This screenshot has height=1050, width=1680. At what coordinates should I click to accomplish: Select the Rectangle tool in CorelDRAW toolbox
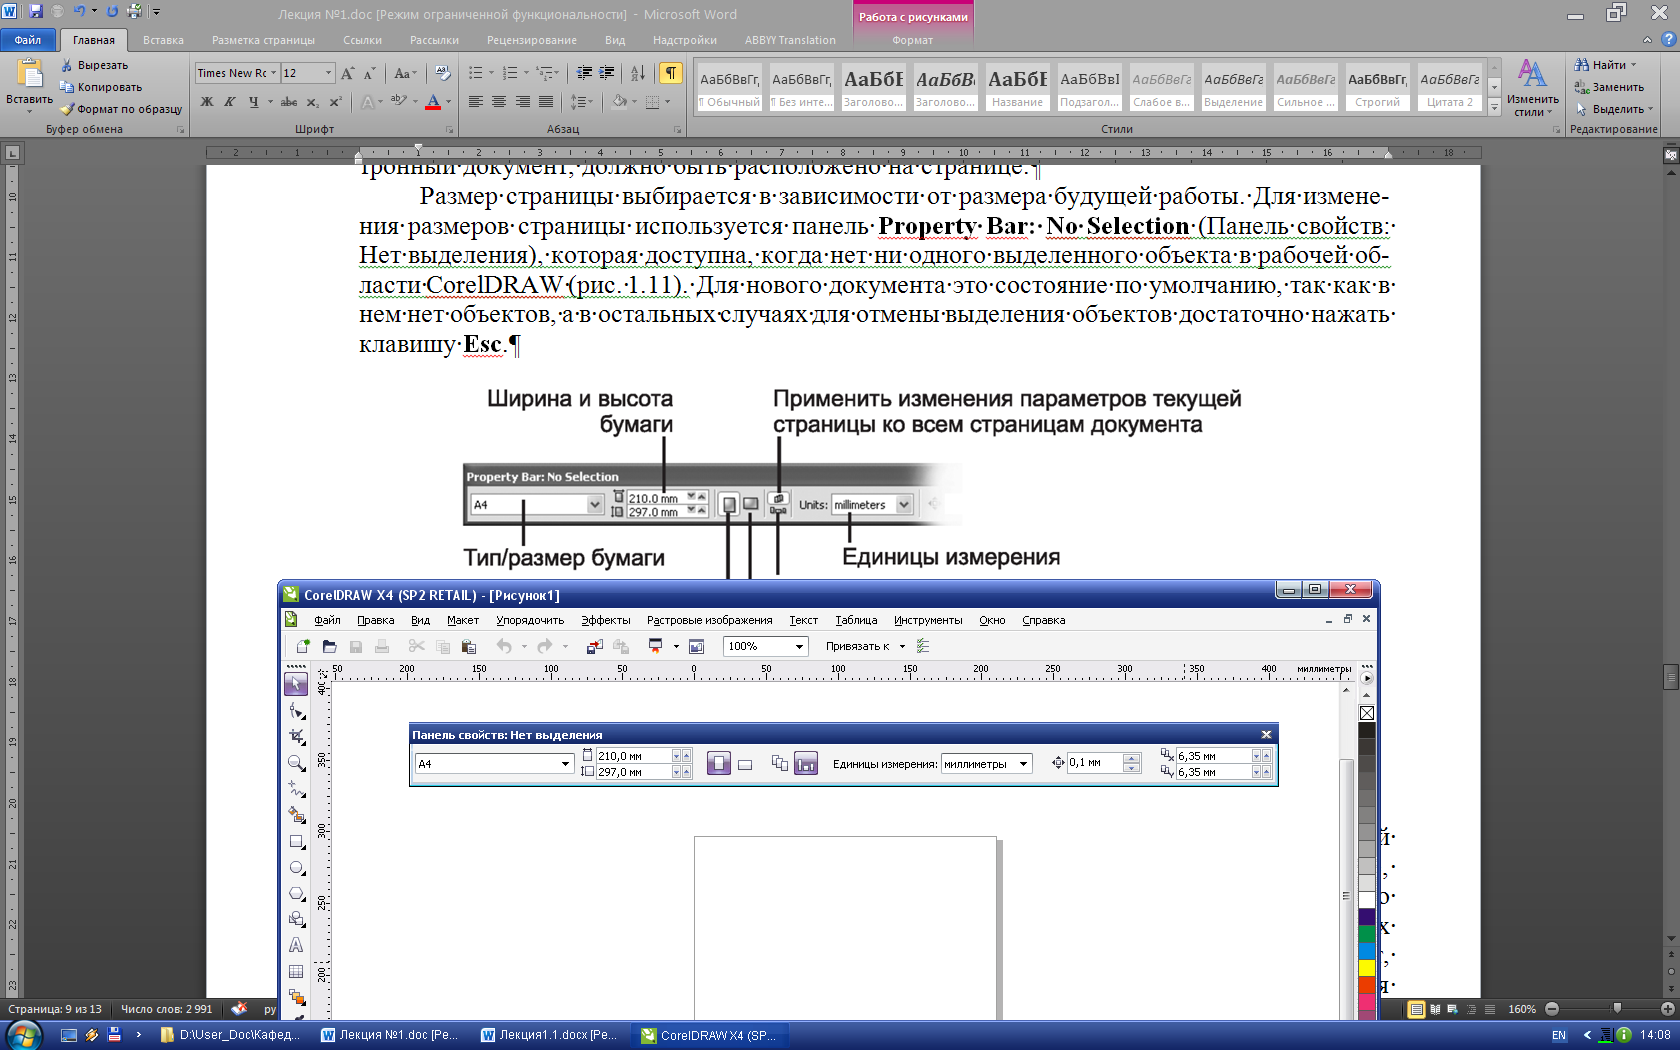click(296, 842)
